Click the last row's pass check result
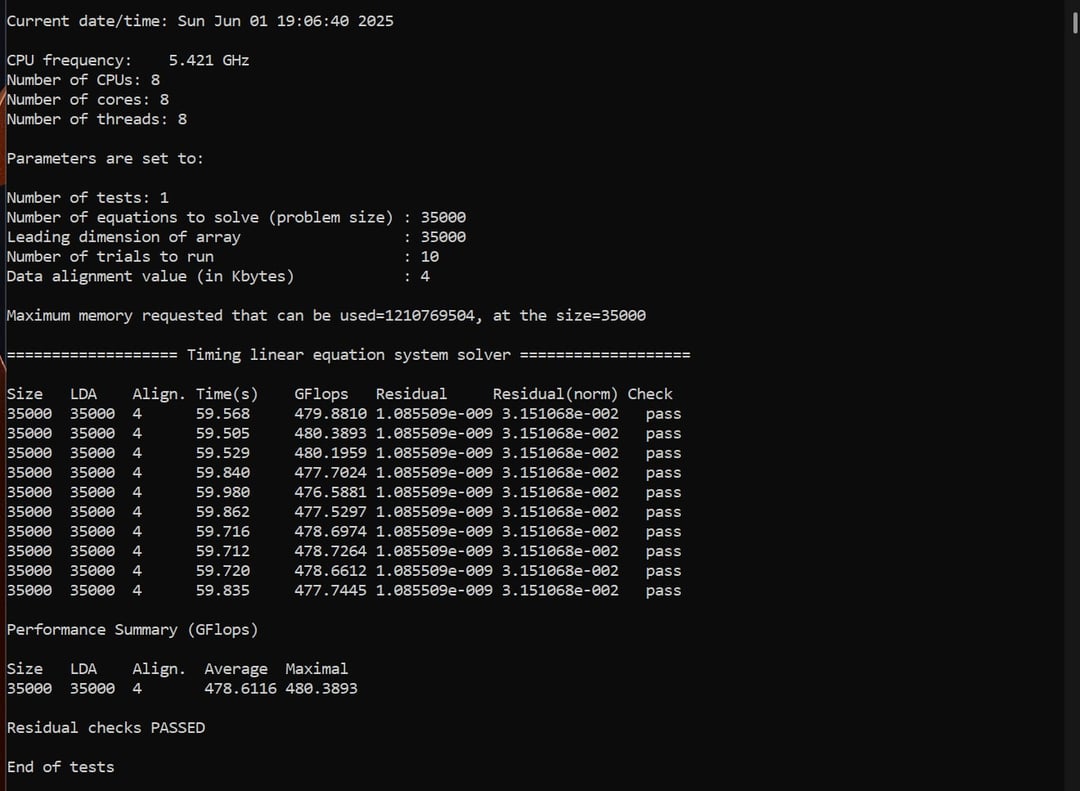1080x791 pixels. 663,590
